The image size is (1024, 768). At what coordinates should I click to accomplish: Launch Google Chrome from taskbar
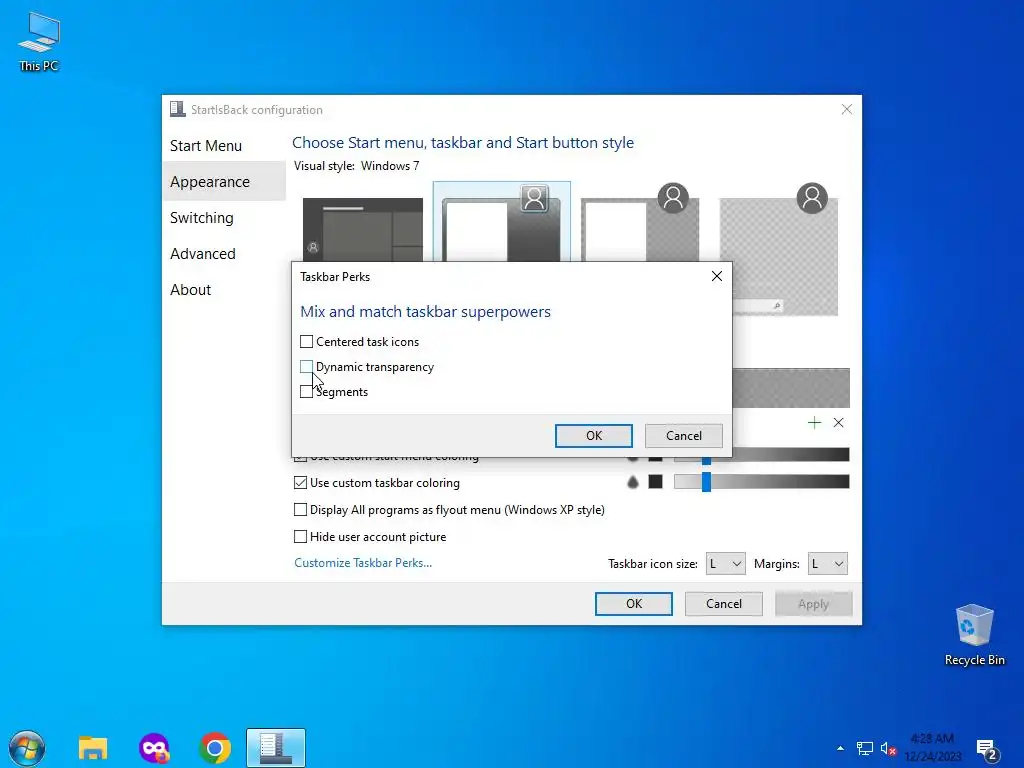point(215,748)
